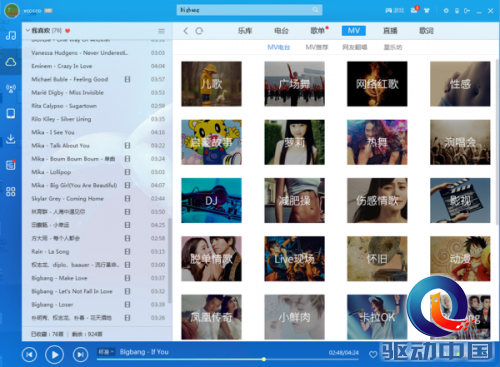Open the playlist hamburger menu icon
The width and height of the screenshot is (500, 367).
[161, 31]
